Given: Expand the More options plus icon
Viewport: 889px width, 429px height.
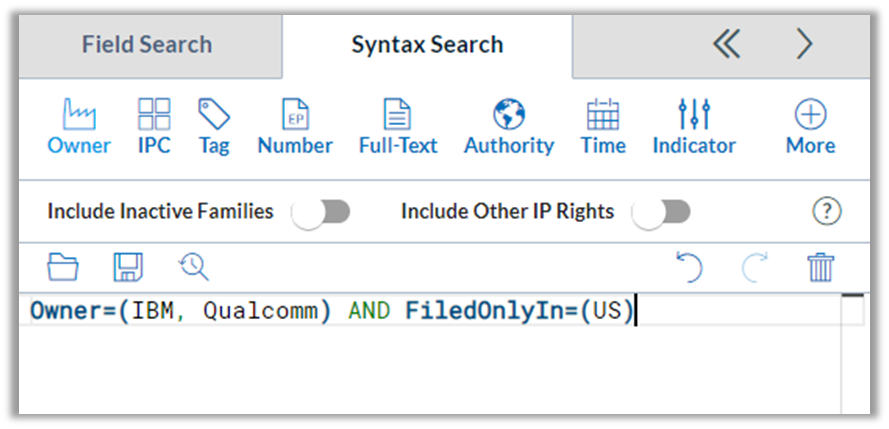Looking at the screenshot, I should pos(811,114).
